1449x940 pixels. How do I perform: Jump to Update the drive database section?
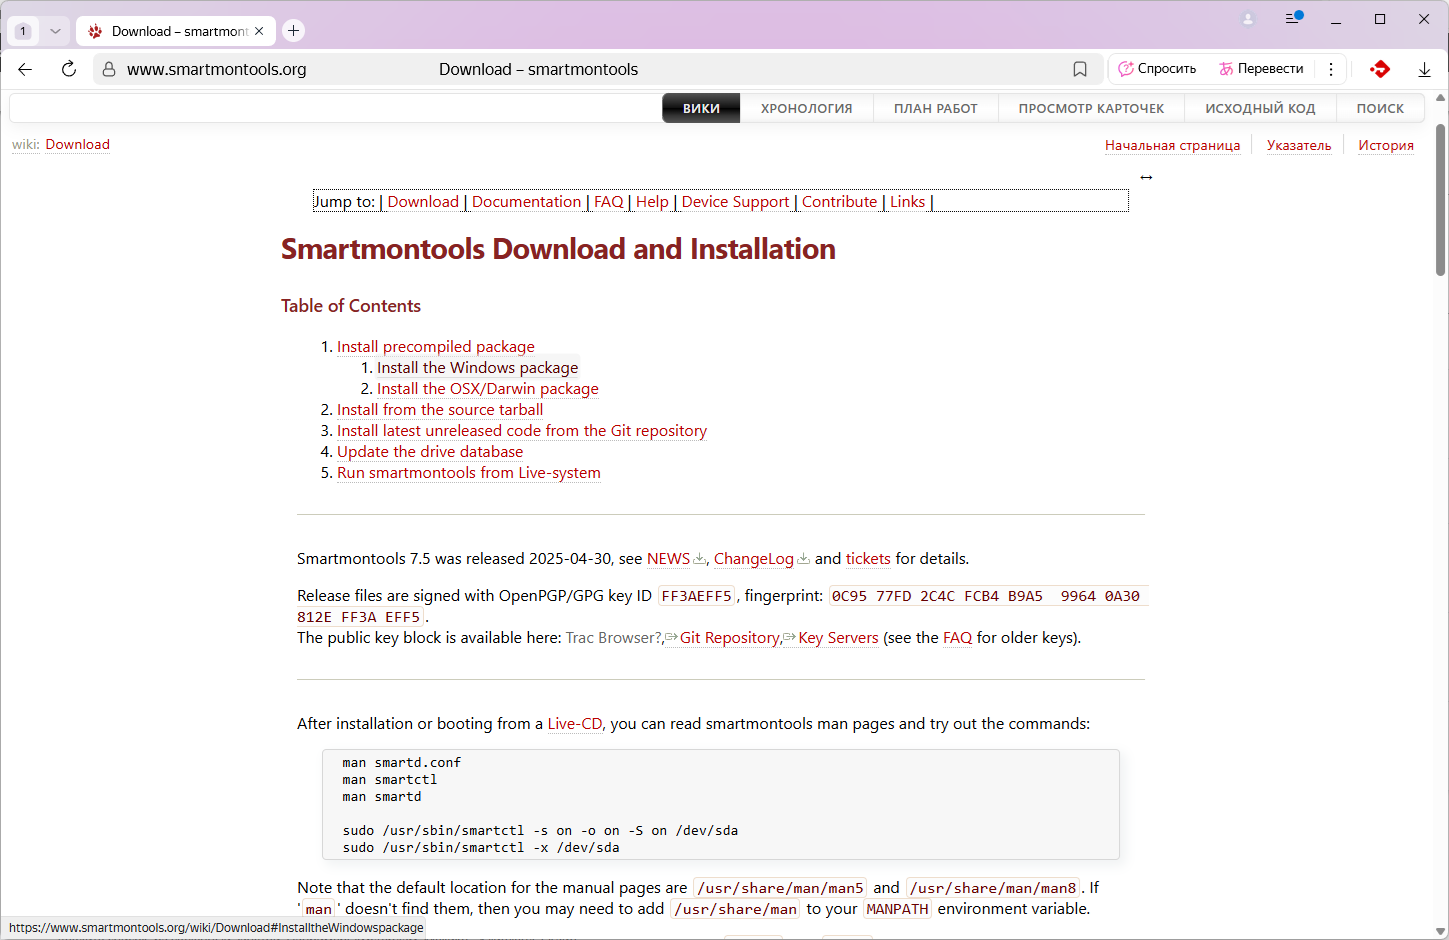coord(430,452)
